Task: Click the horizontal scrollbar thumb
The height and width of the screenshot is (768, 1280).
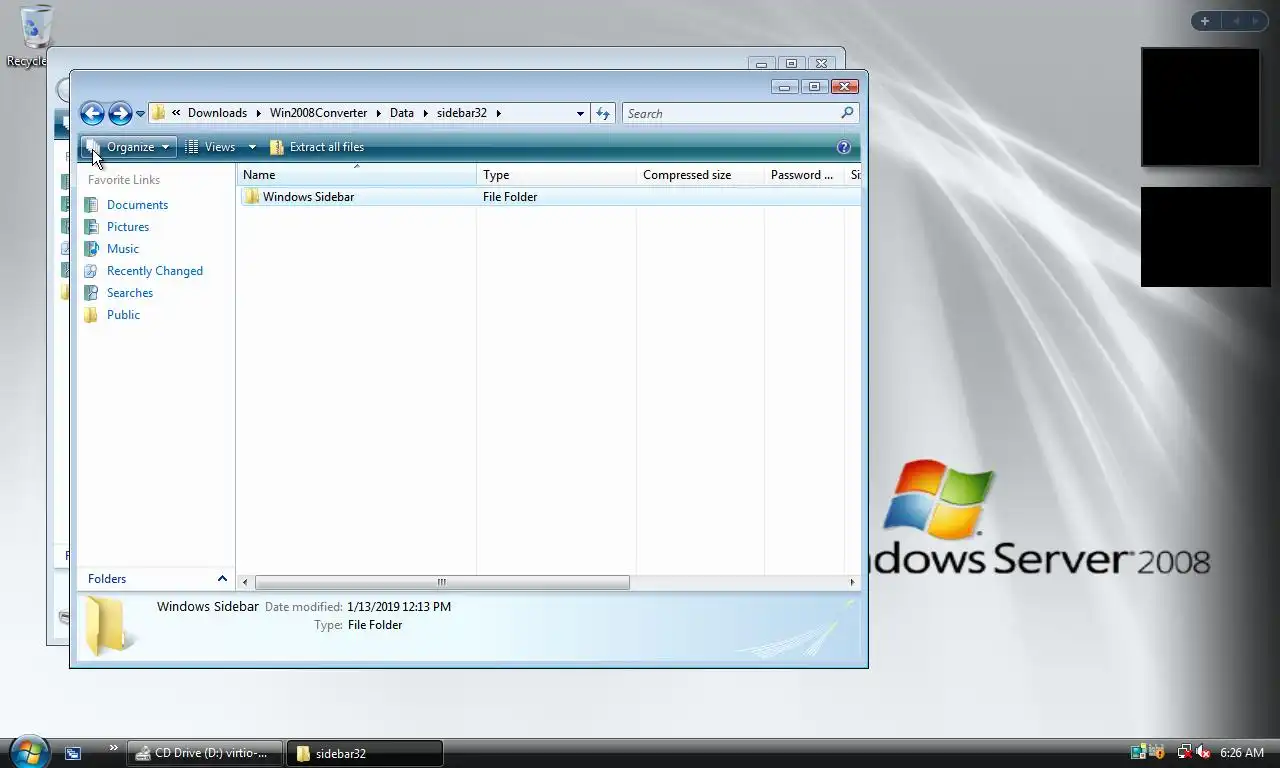Action: pyautogui.click(x=442, y=582)
